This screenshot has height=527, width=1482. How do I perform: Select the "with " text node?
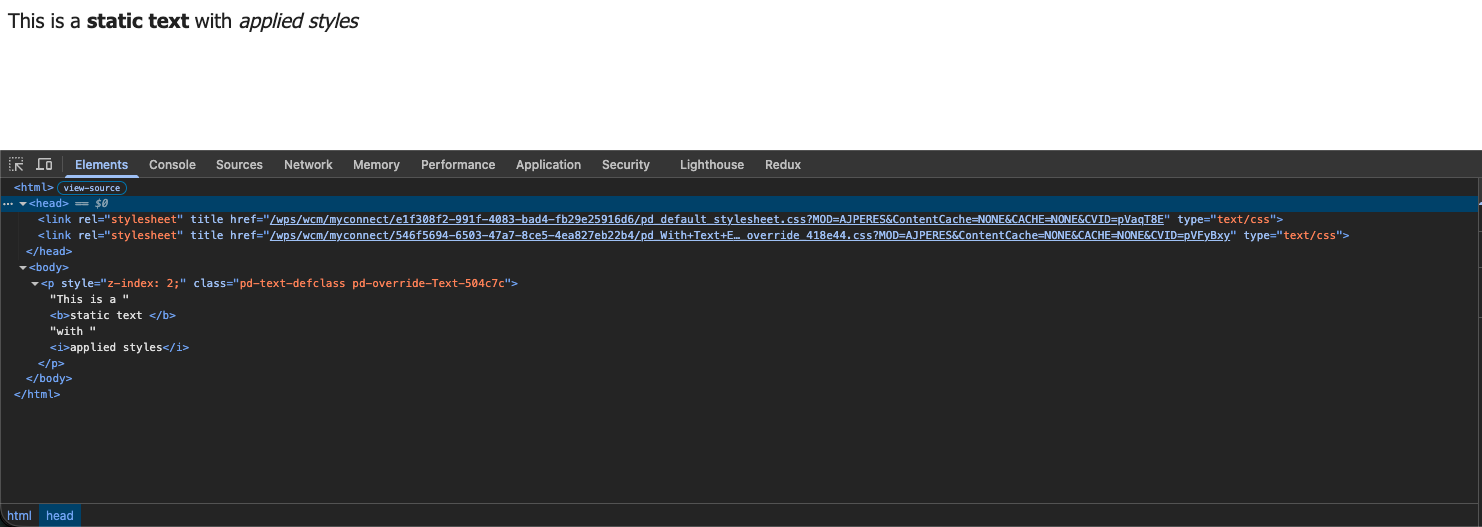(73, 331)
